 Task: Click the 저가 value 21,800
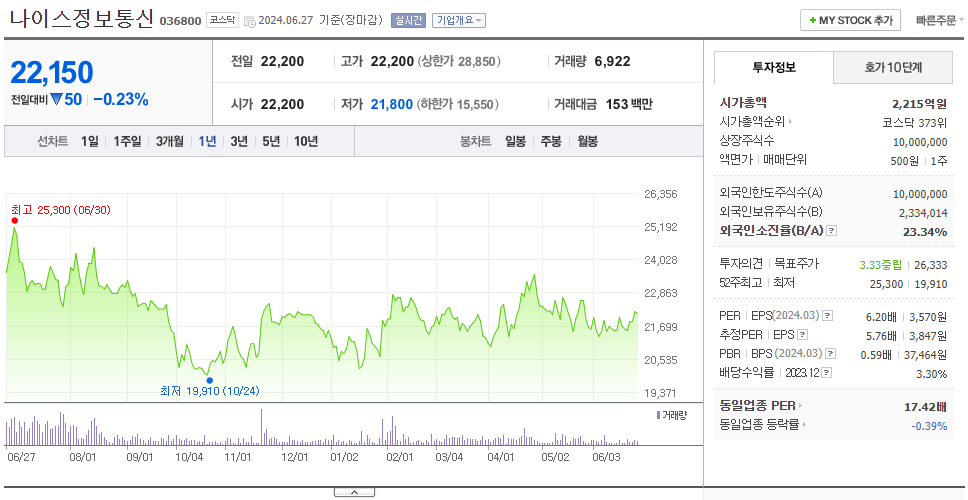(391, 104)
